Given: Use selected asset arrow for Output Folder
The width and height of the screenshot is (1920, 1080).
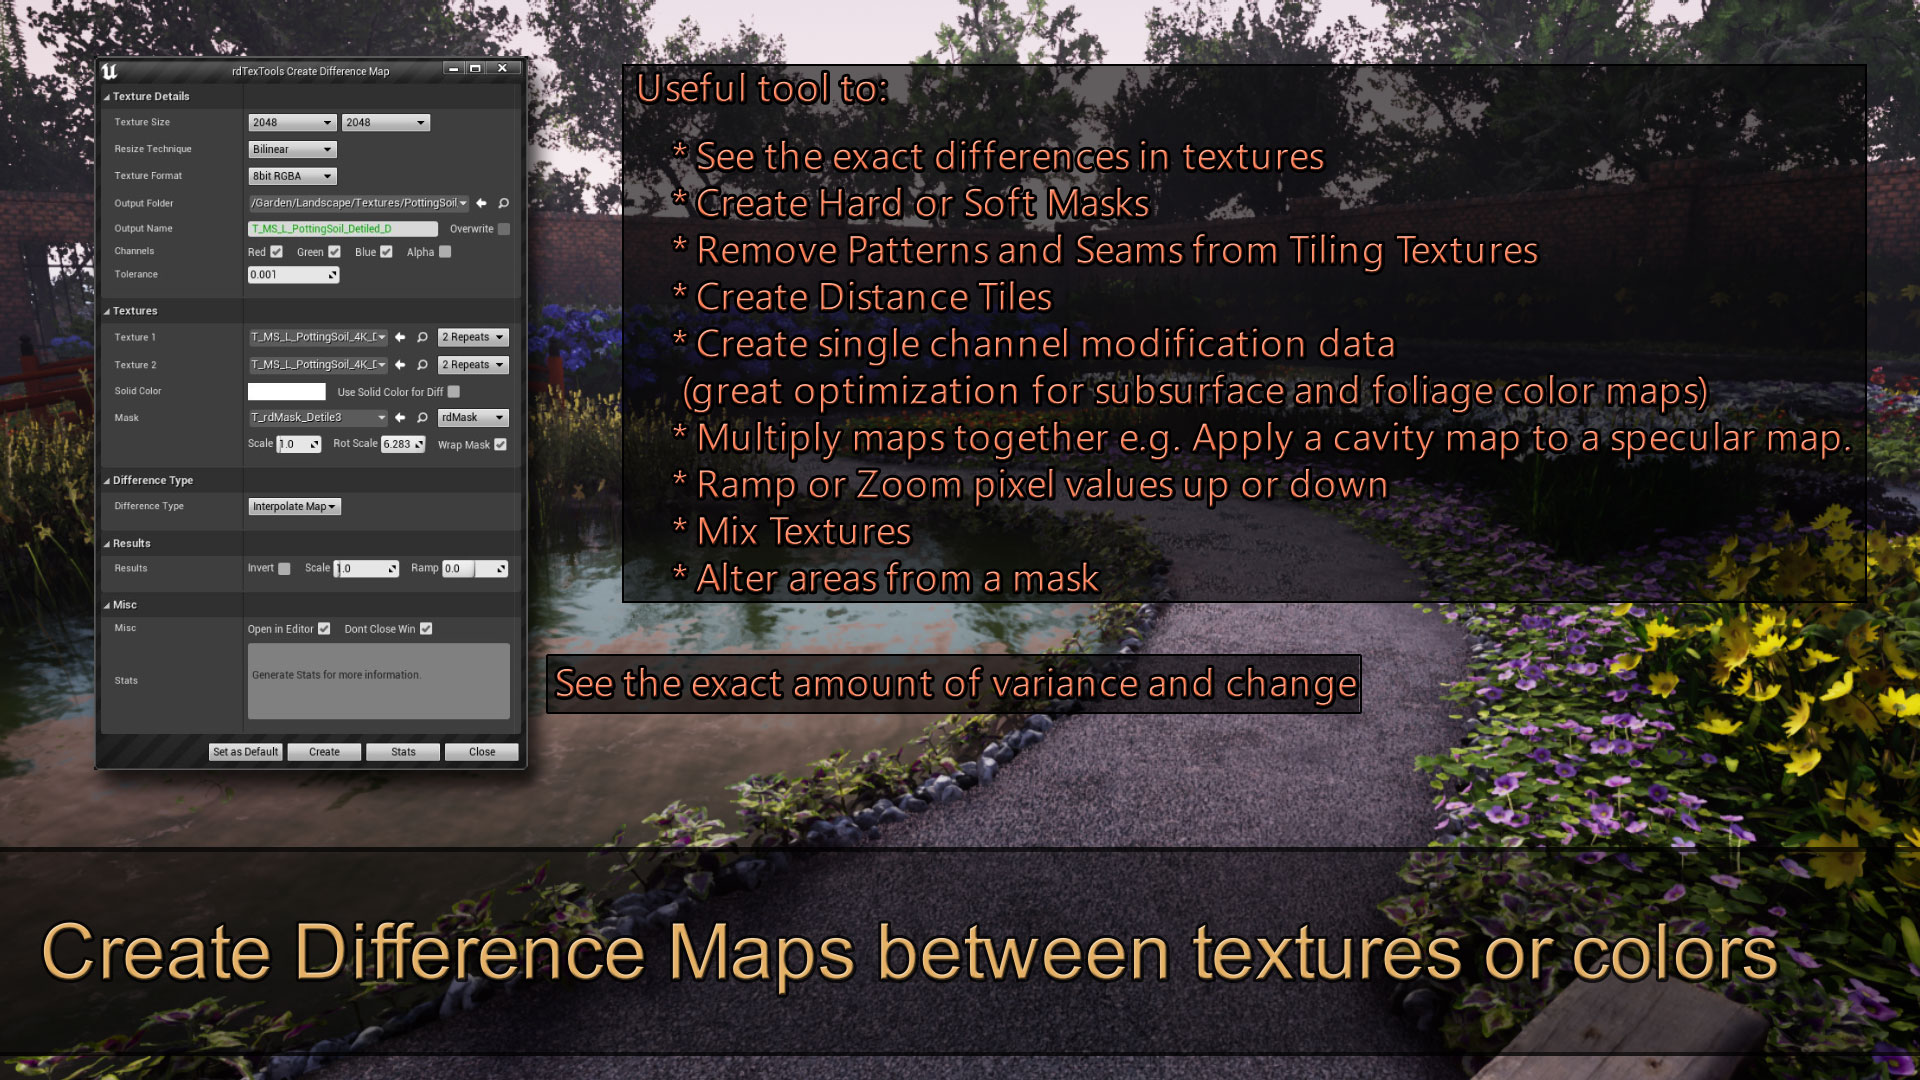Looking at the screenshot, I should [482, 203].
